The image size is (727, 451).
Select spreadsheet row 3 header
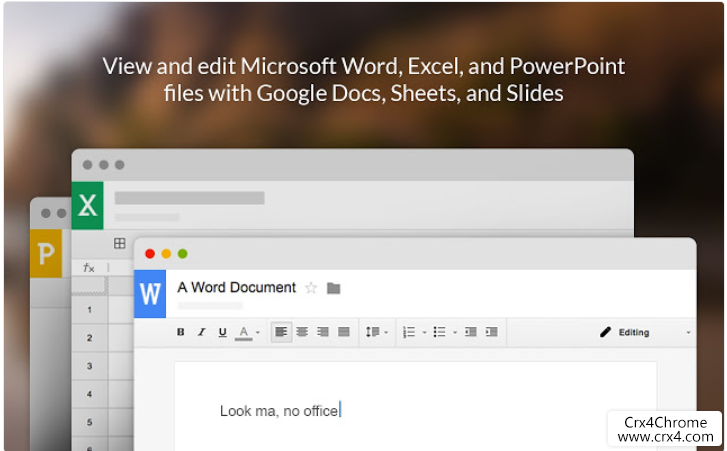pyautogui.click(x=89, y=366)
